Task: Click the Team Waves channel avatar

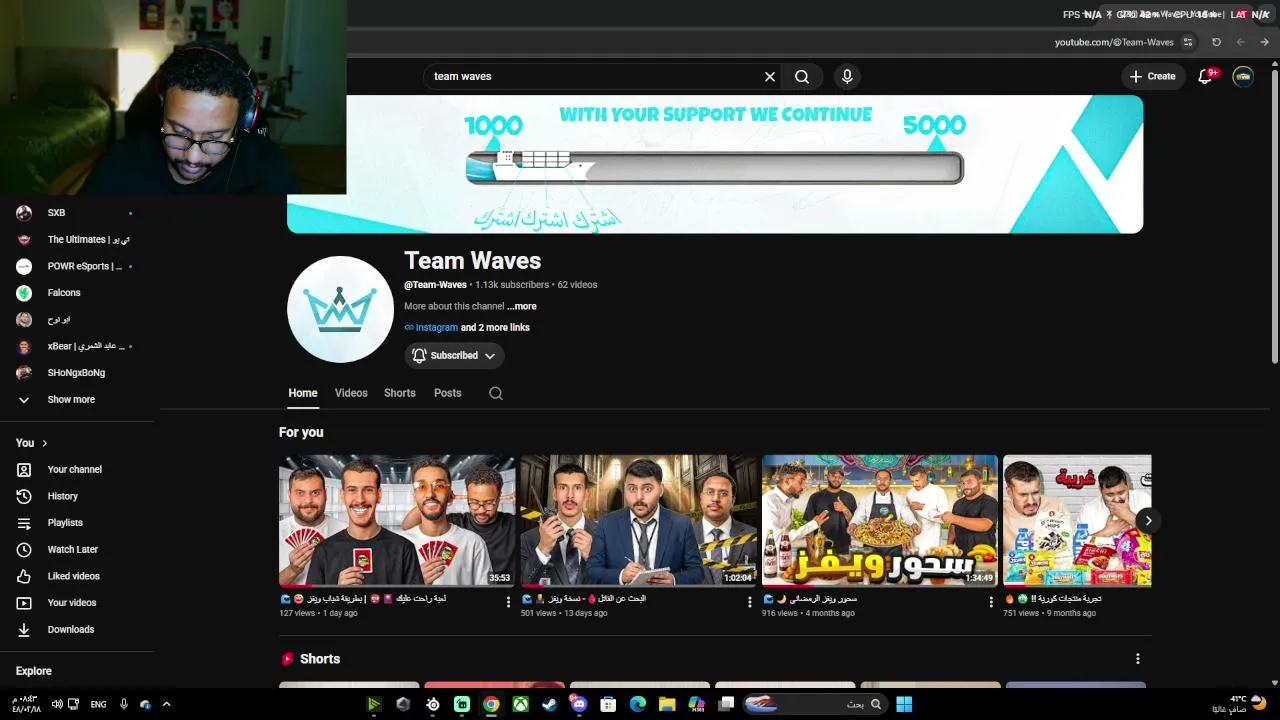Action: point(340,309)
